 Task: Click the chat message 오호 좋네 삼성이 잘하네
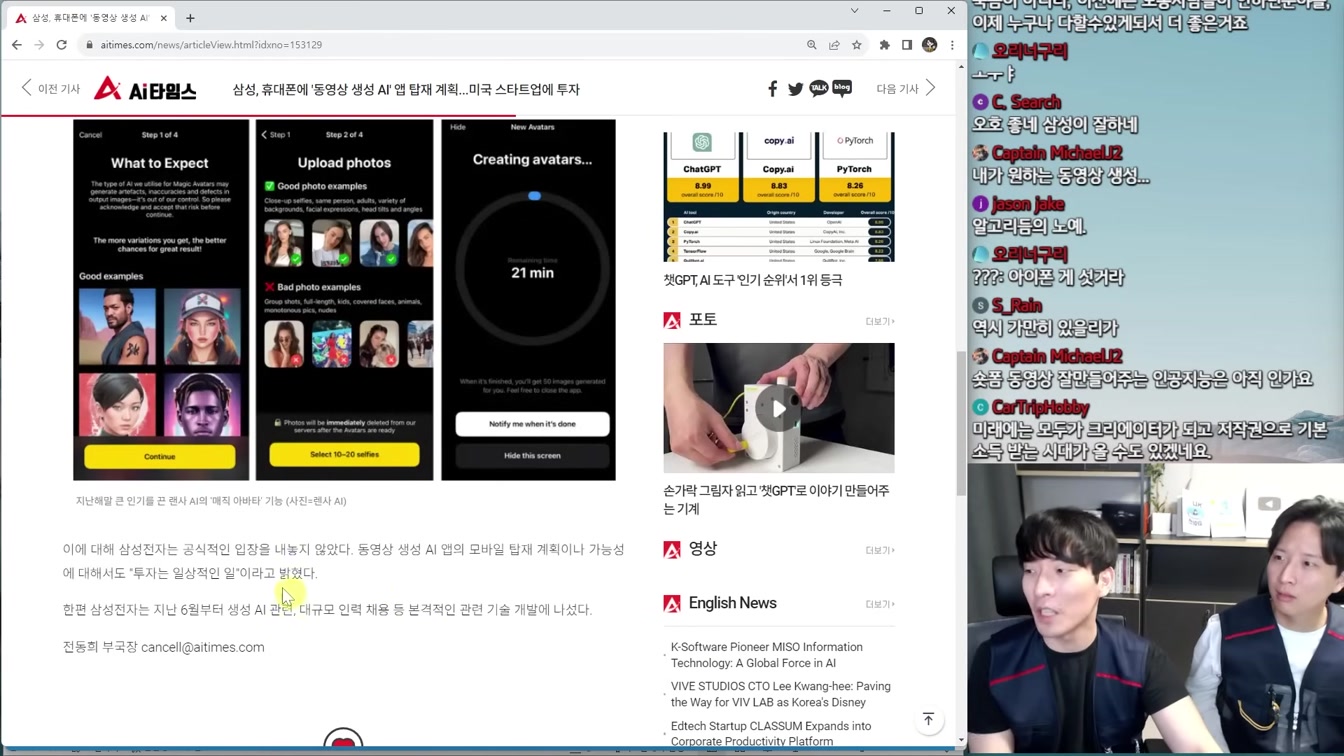1055,125
